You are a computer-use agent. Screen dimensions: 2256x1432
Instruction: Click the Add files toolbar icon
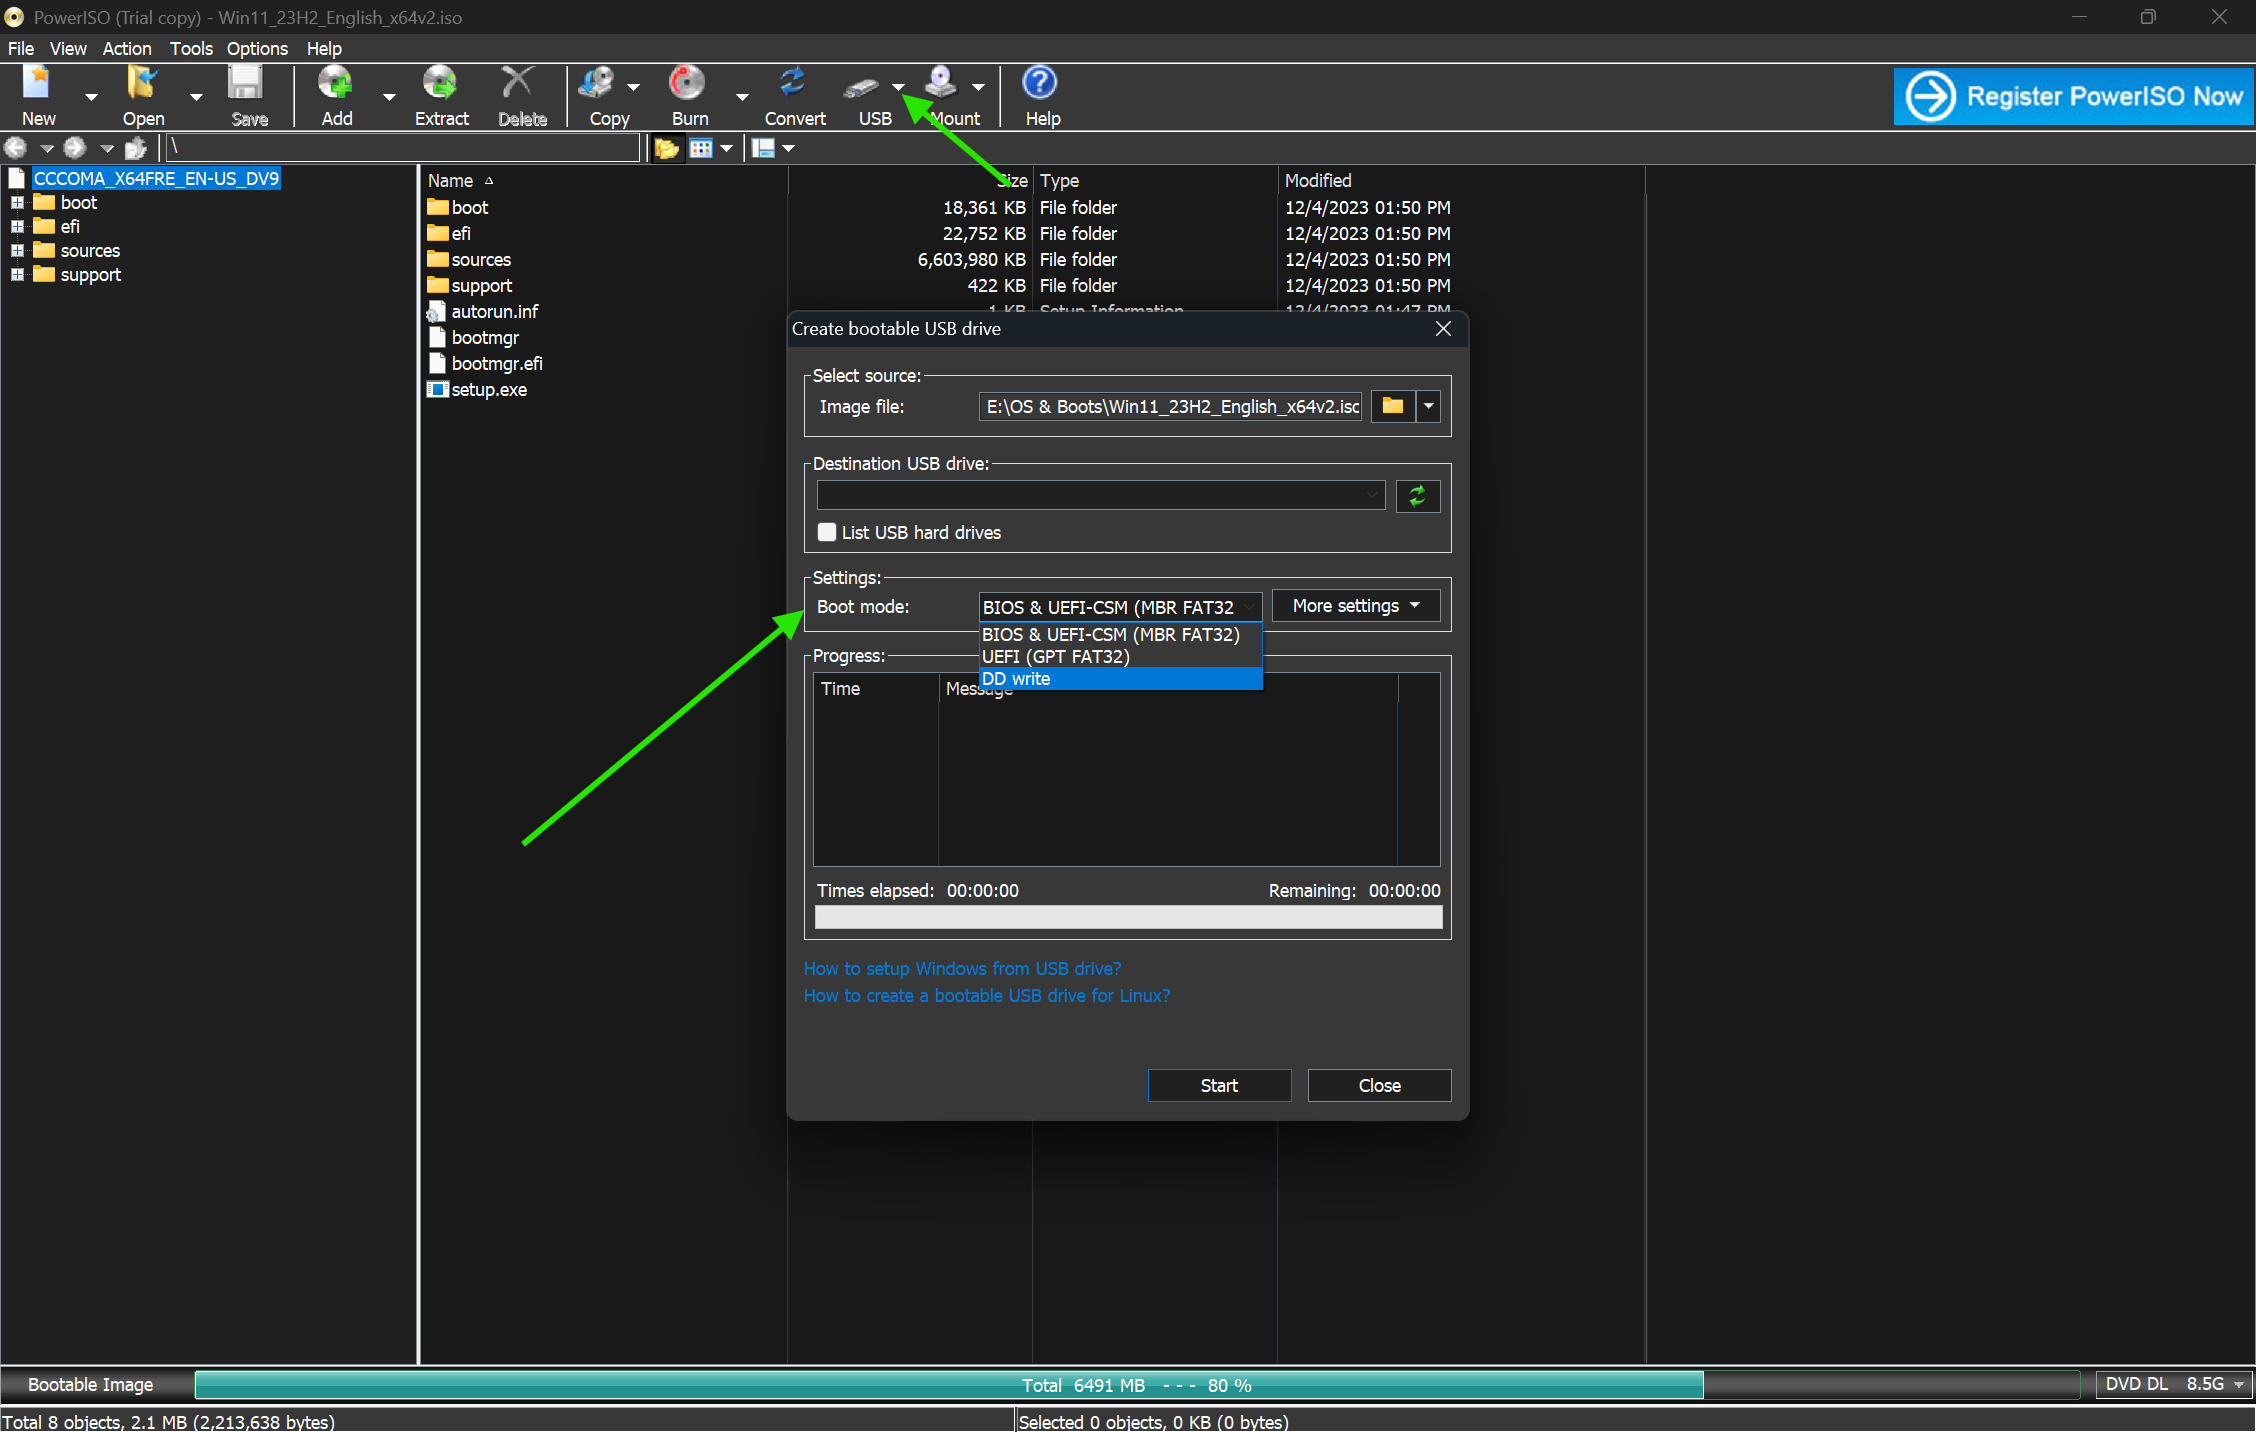(336, 85)
